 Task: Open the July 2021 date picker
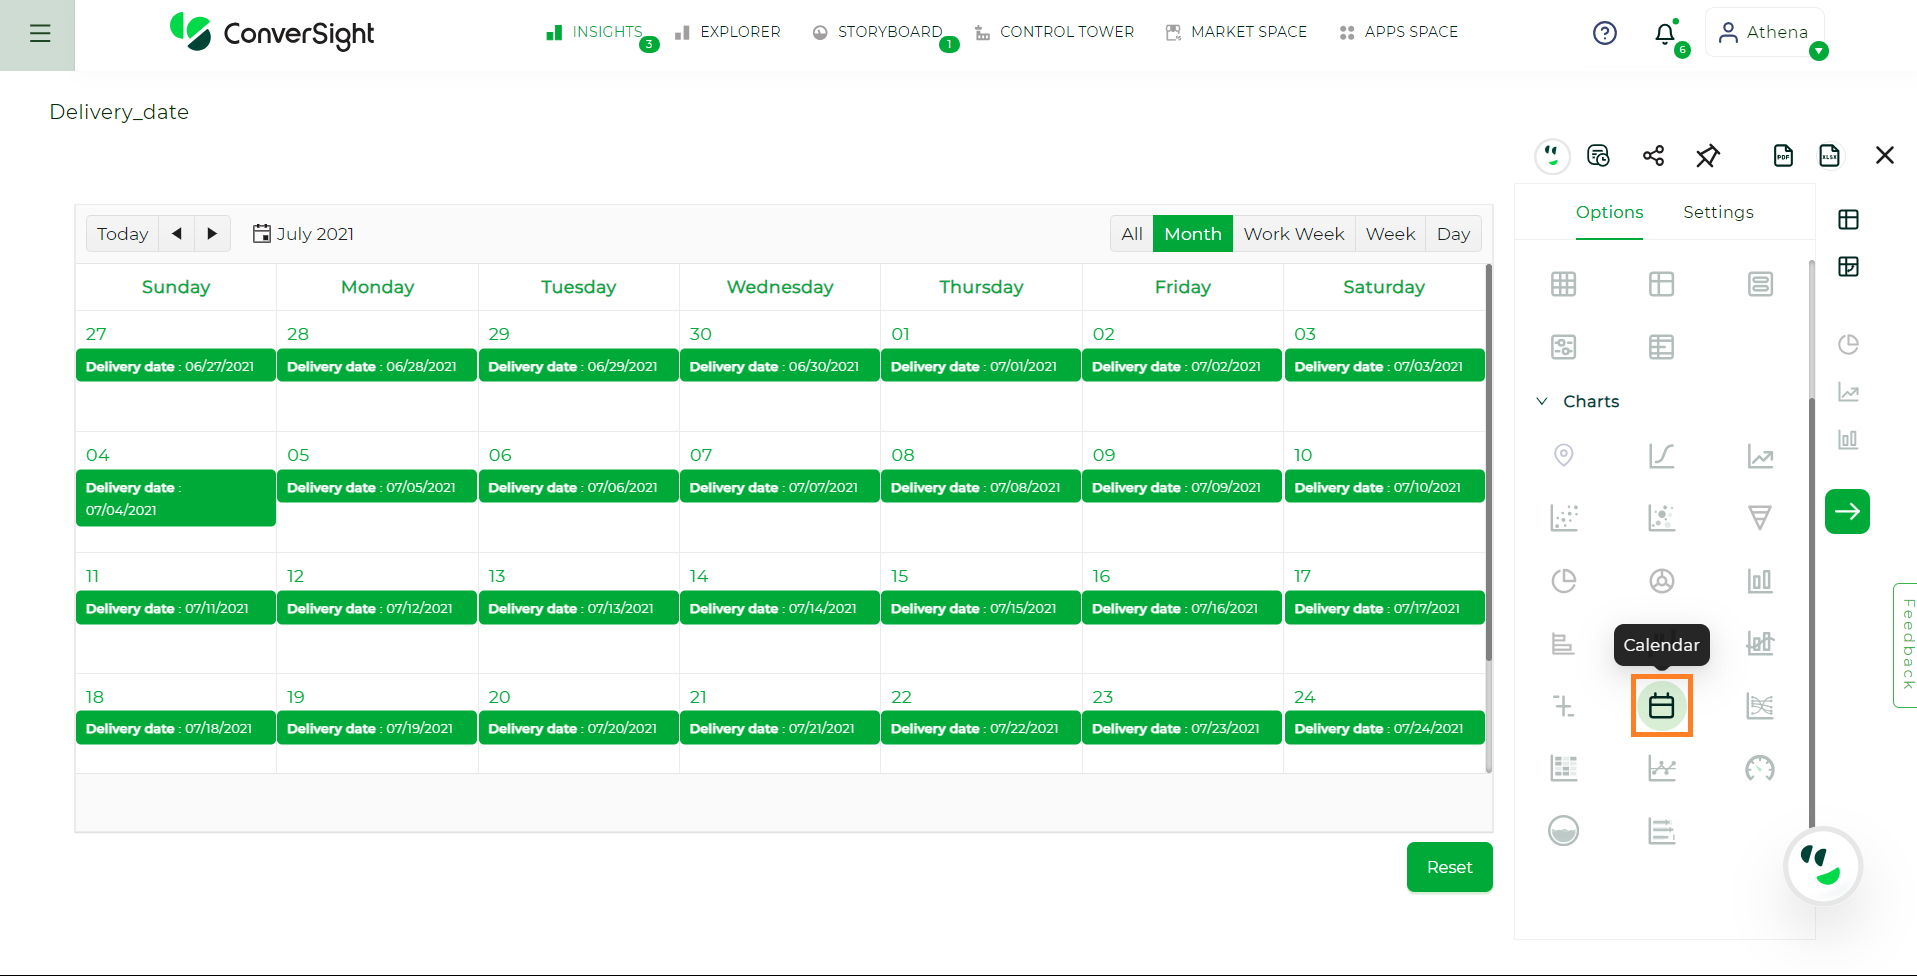(303, 234)
